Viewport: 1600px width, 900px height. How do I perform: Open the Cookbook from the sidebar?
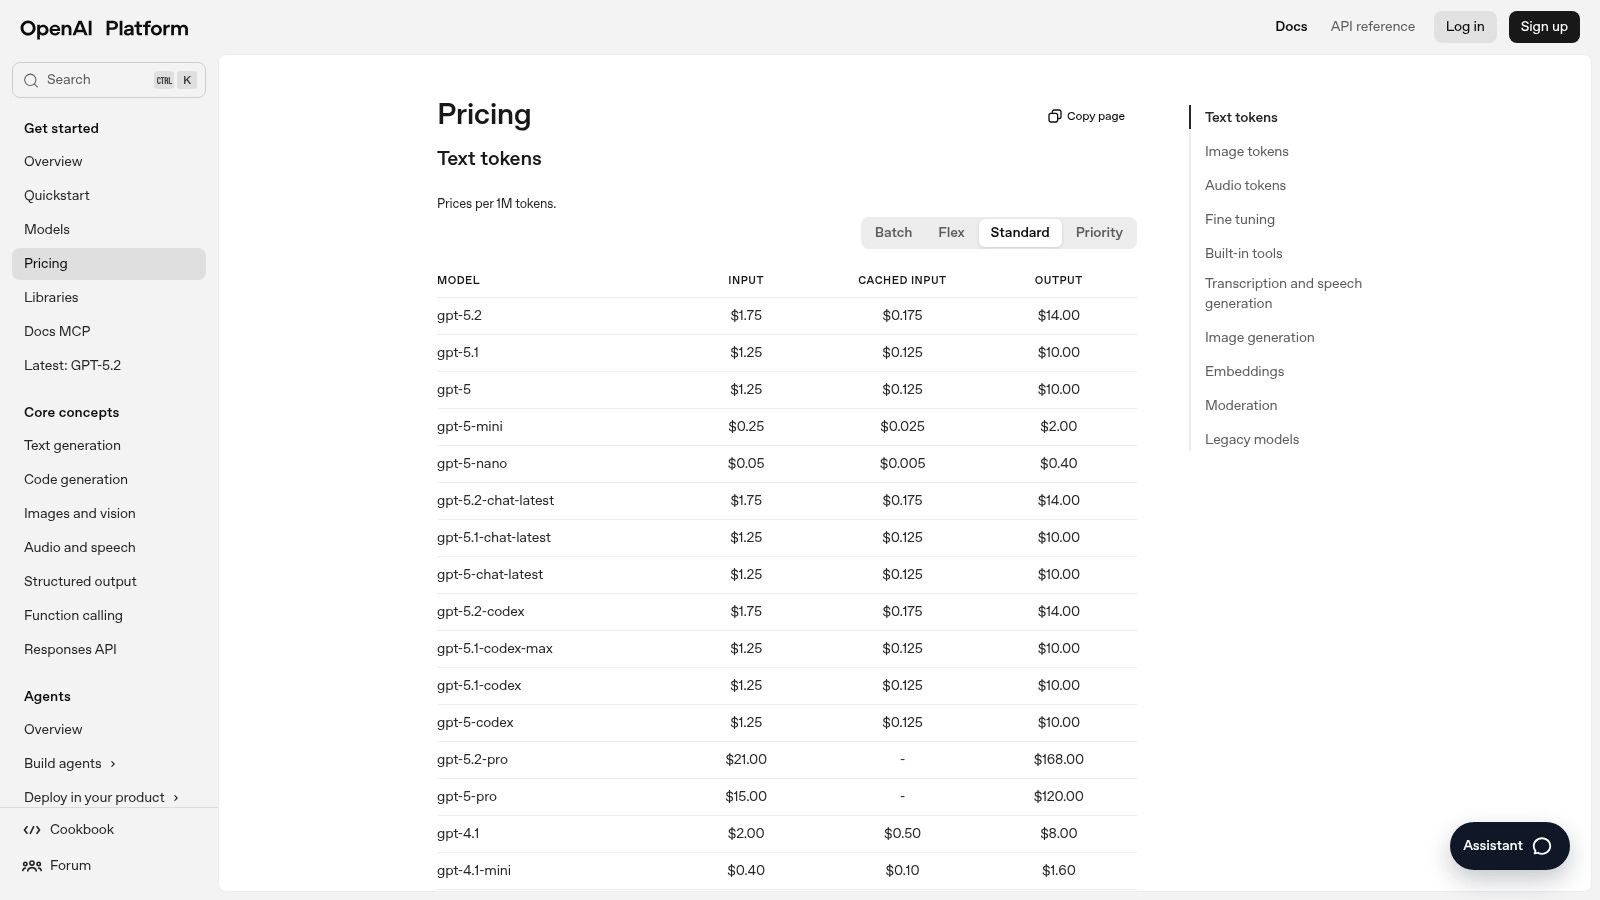(x=81, y=829)
